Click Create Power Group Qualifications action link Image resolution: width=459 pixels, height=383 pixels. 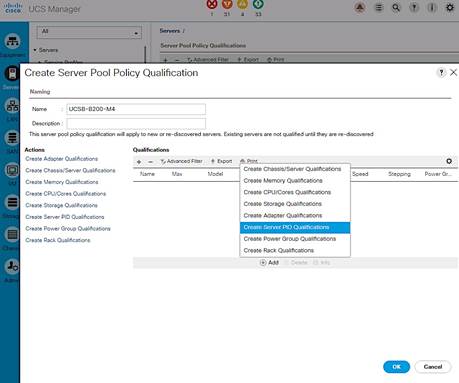(68, 229)
